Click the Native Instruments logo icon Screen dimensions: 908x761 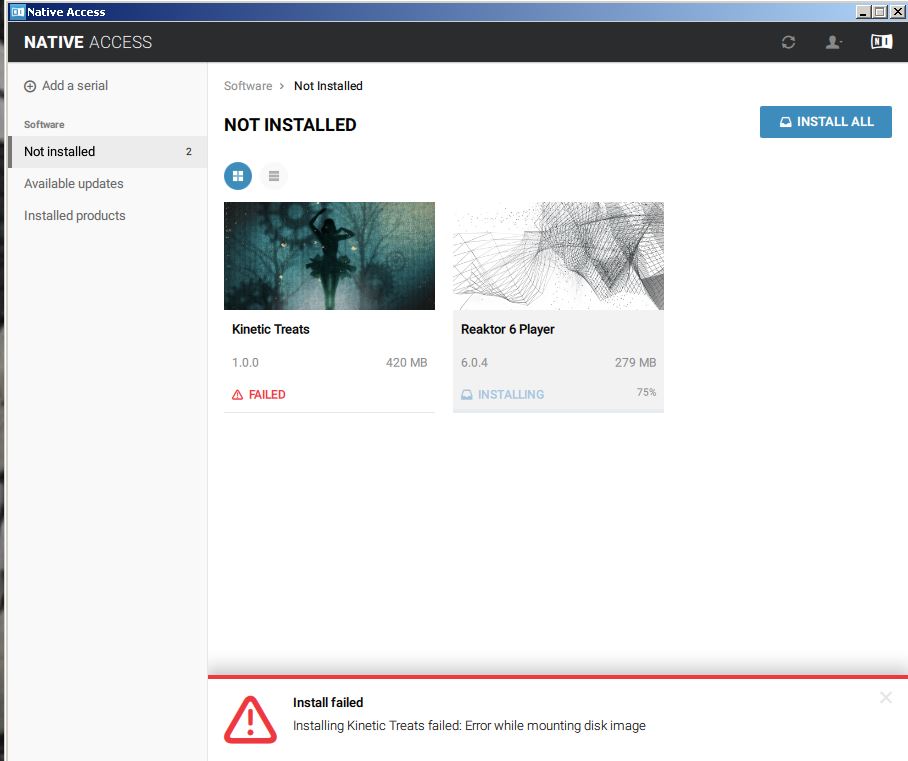point(881,41)
